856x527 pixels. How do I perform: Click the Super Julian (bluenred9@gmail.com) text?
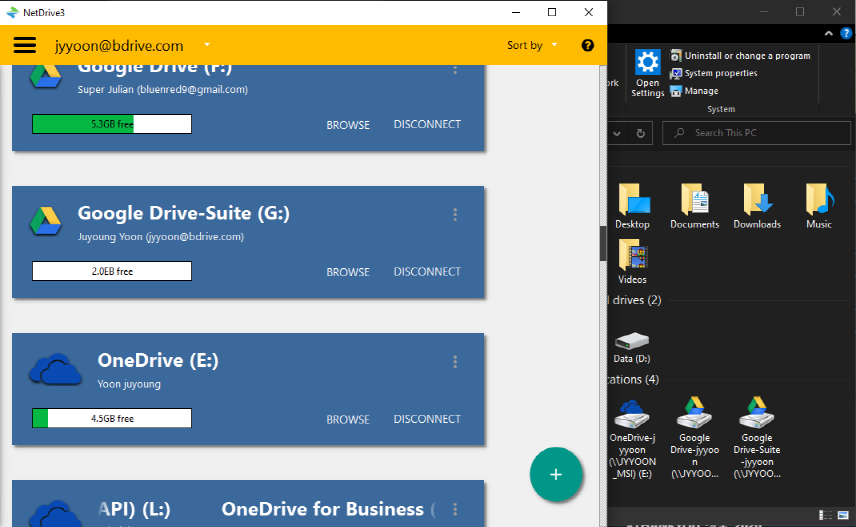click(163, 90)
